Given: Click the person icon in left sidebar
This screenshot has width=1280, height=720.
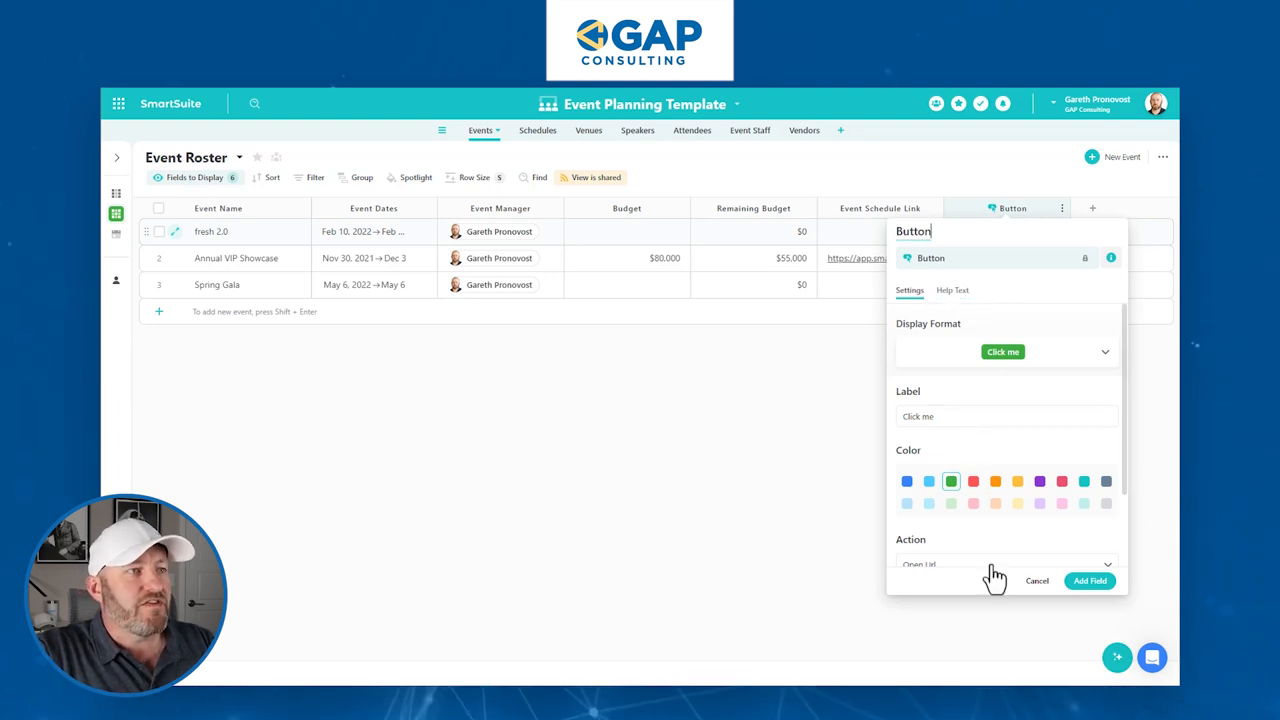Looking at the screenshot, I should (116, 281).
